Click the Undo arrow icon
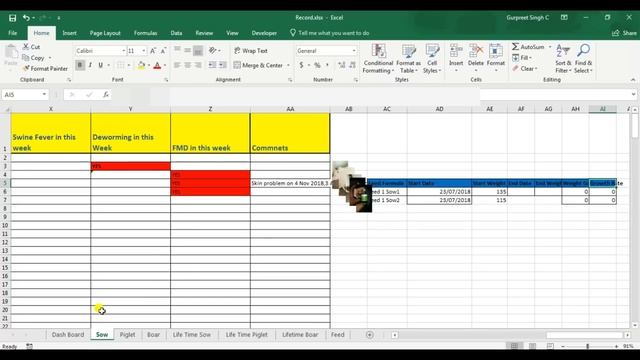This screenshot has width=640, height=360. click(x=26, y=18)
